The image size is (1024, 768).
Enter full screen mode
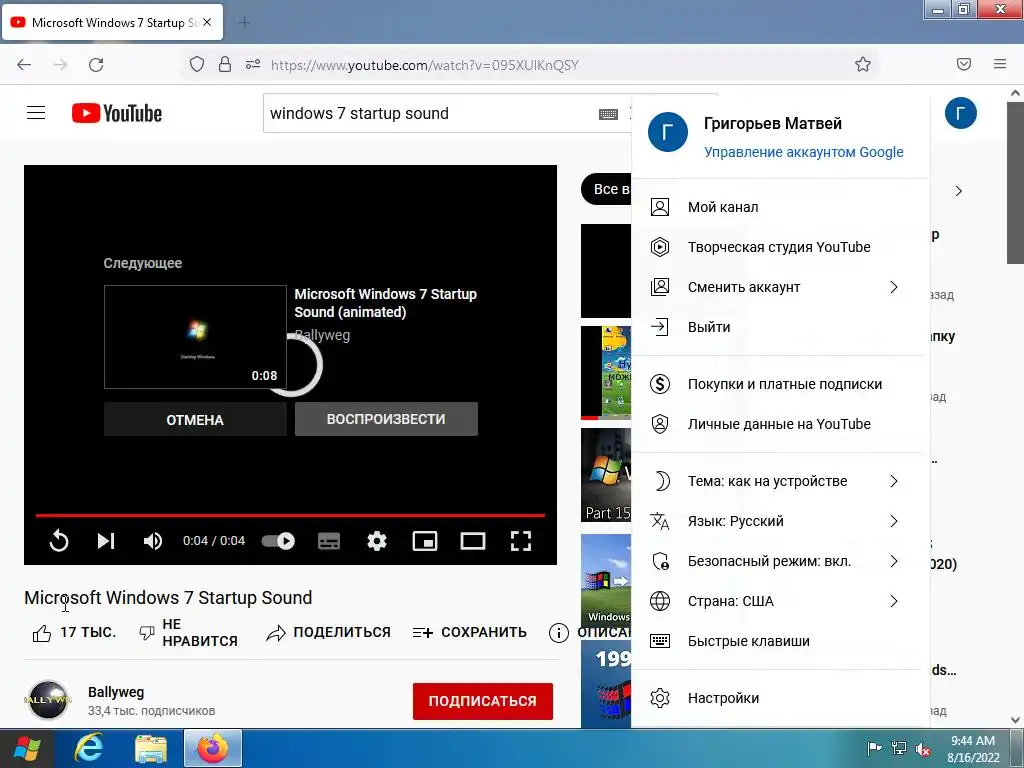coord(520,541)
